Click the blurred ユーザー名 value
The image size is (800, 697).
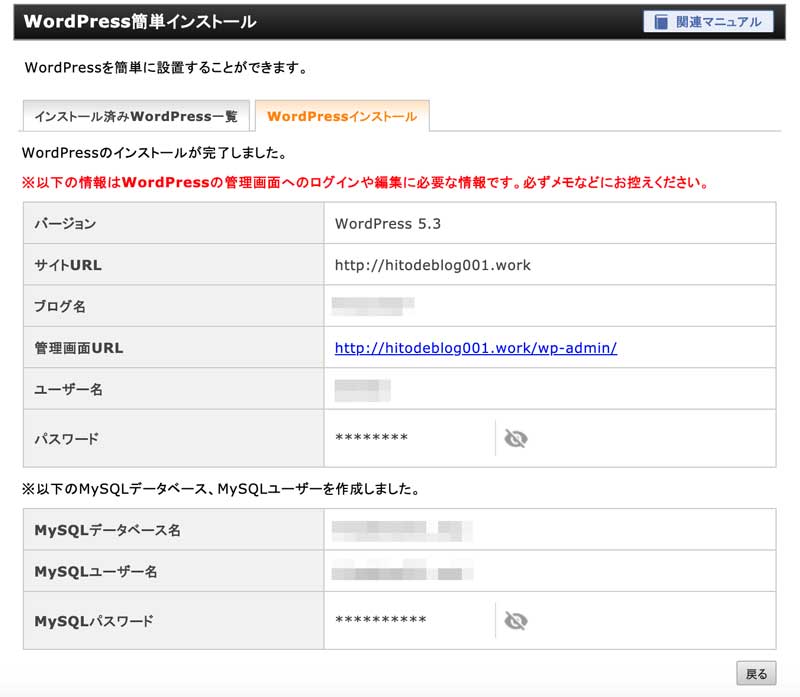pyautogui.click(x=363, y=390)
